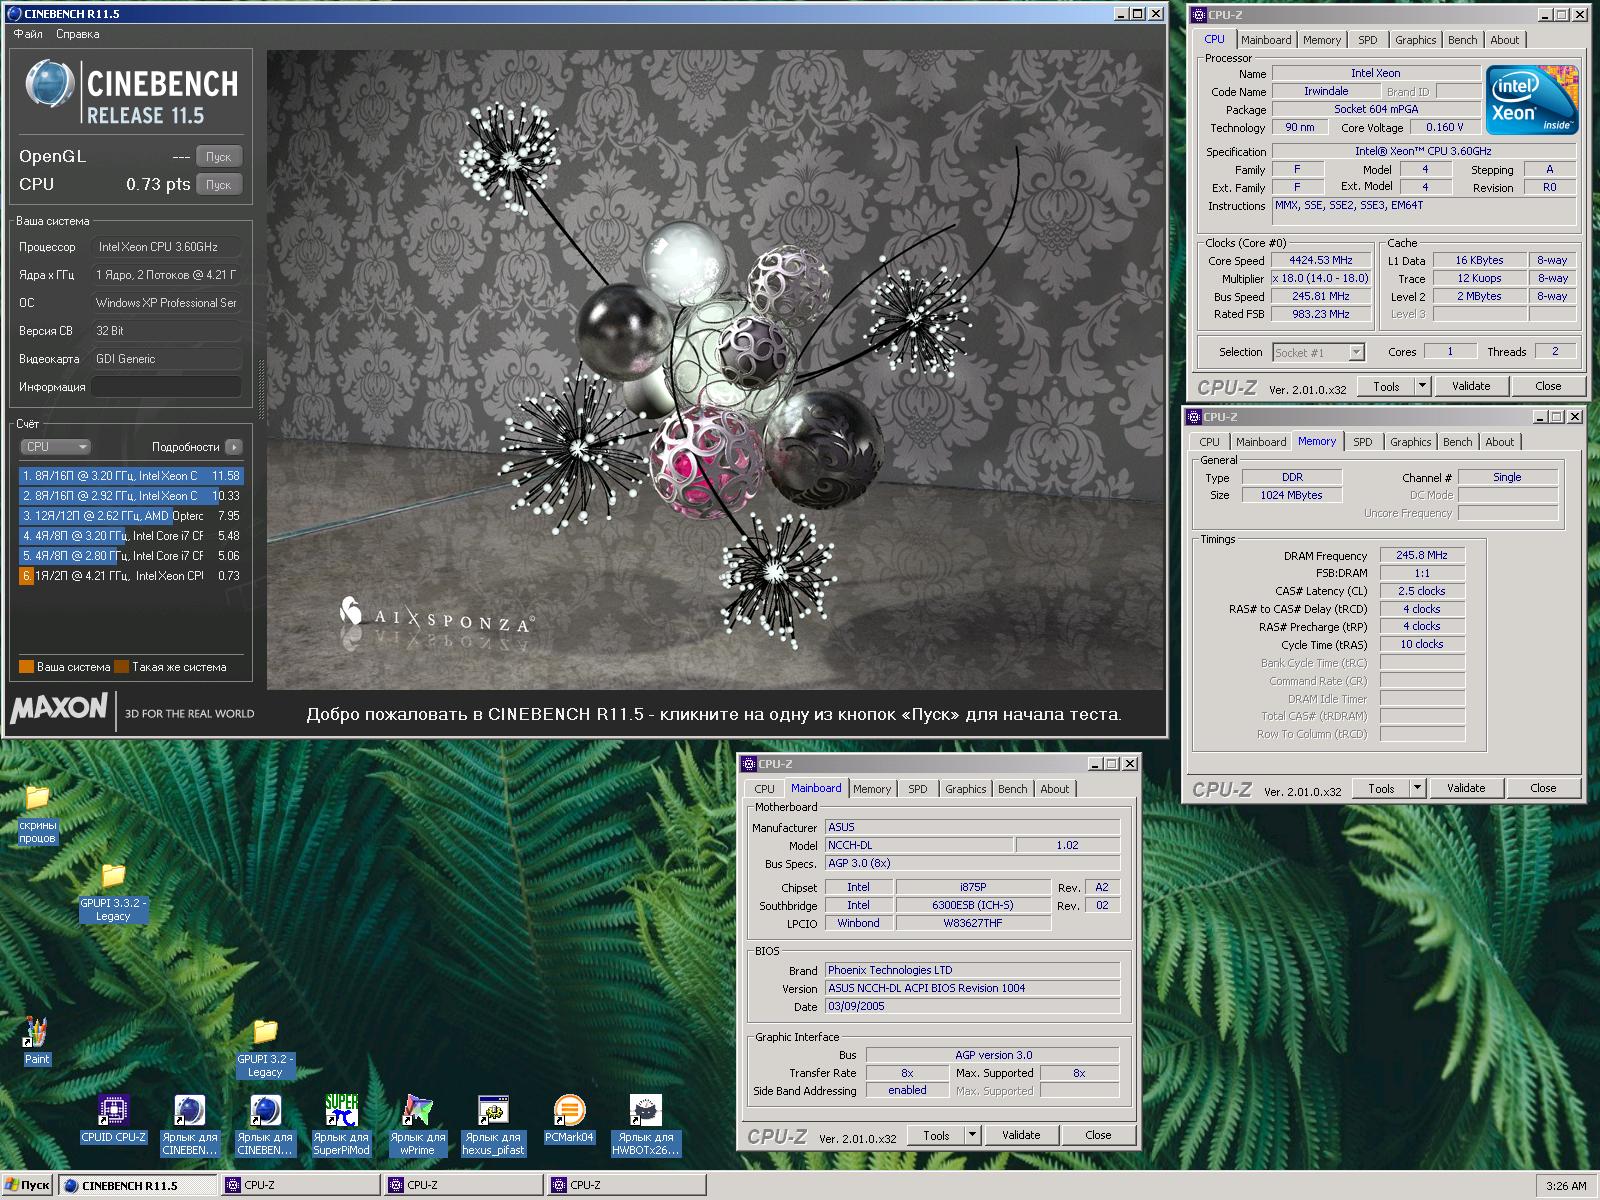Open the About tab in the top CPU-Z window

click(1504, 40)
